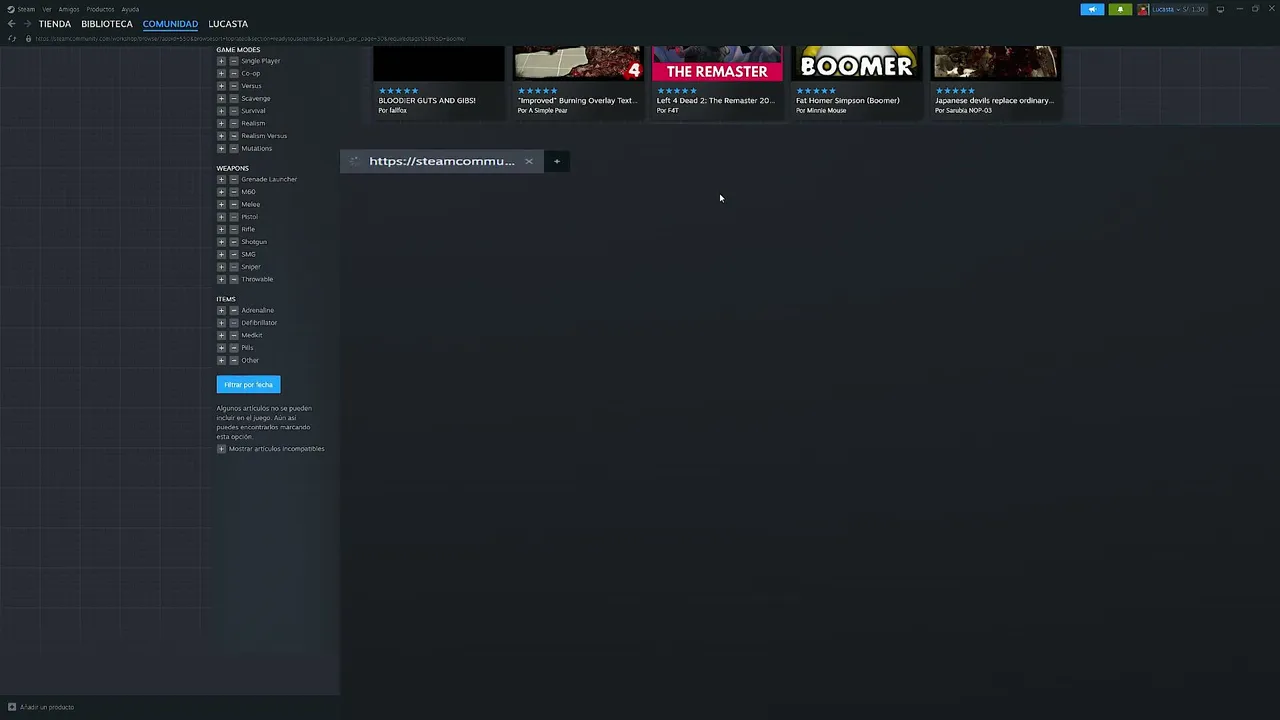This screenshot has height=720, width=1280.
Task: Click the workshop URL address bar
Action: [250, 39]
